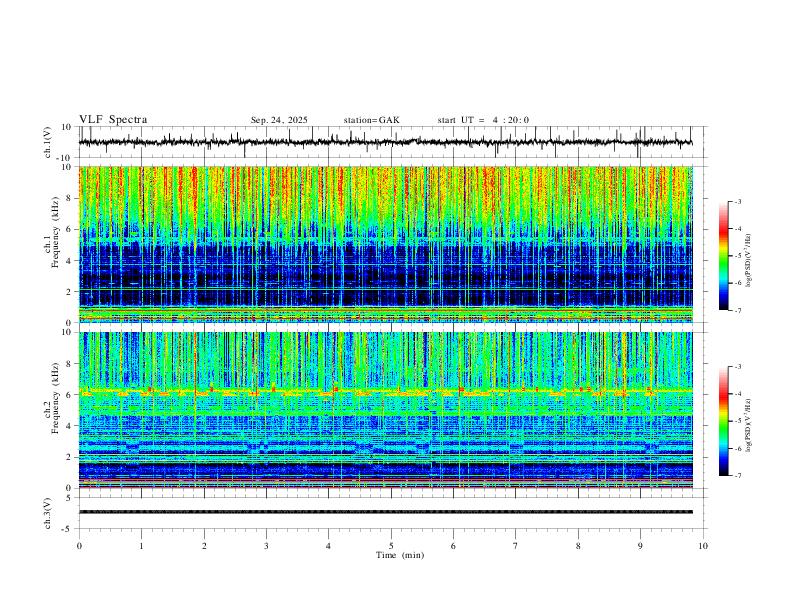Click the 'ch.3(V)' axis label
This screenshot has height=612, width=792.
(x=48, y=513)
